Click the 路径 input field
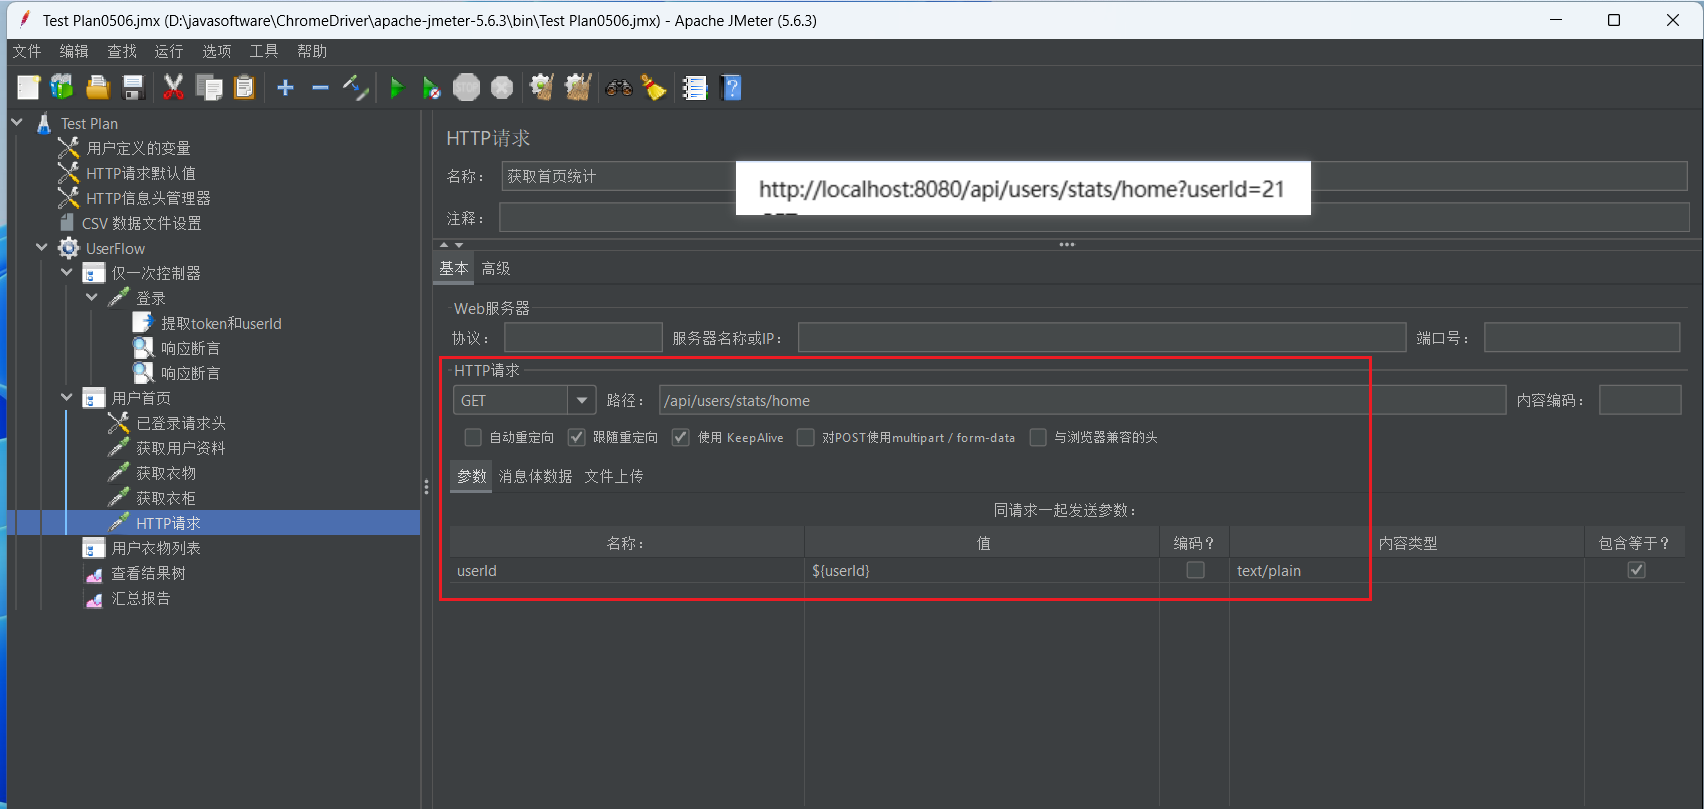The image size is (1704, 809). tap(1082, 400)
